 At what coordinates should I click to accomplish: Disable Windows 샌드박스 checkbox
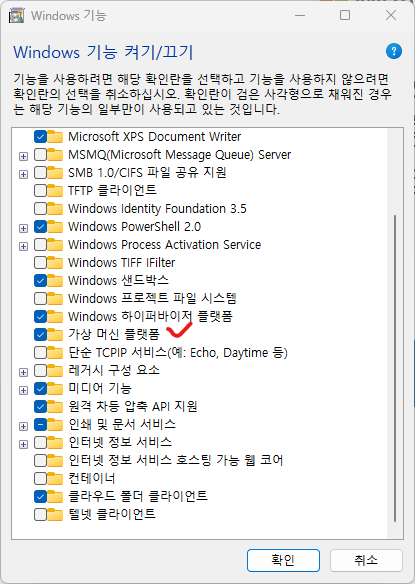40,280
